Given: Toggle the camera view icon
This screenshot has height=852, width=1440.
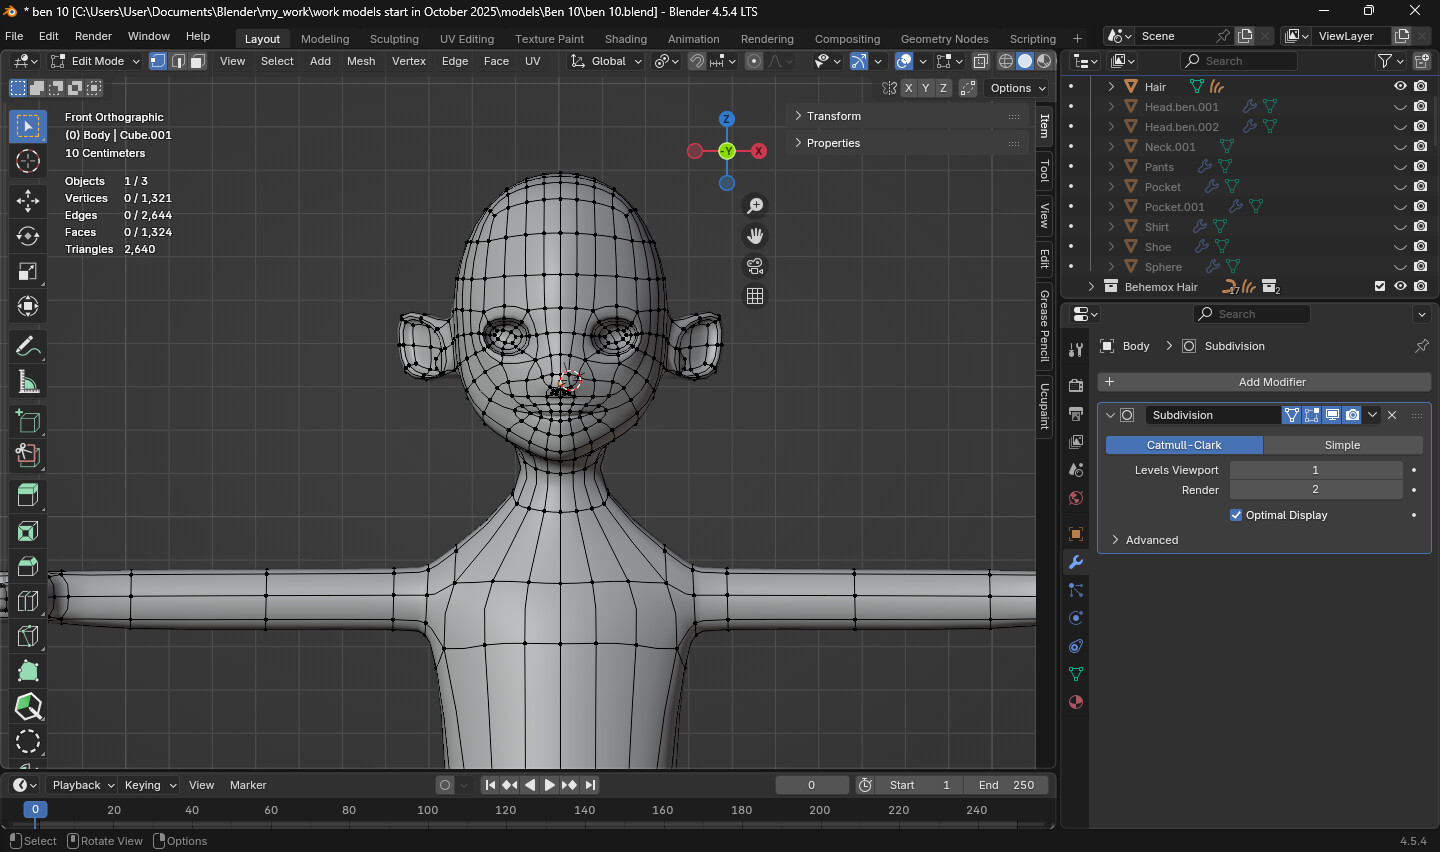Looking at the screenshot, I should [755, 266].
